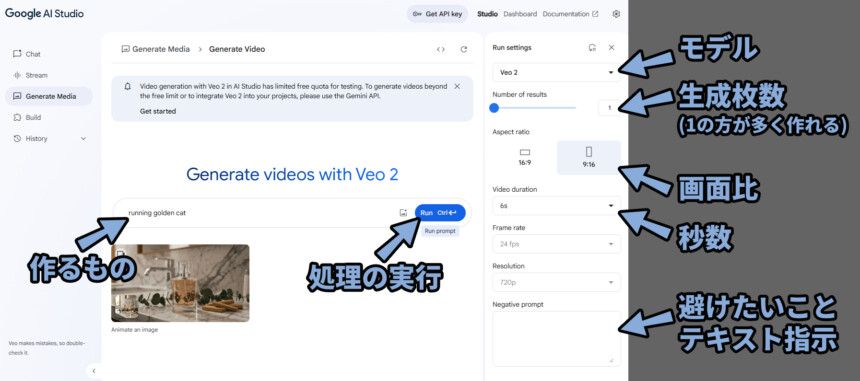This screenshot has width=860, height=381.
Task: Select the 9:16 aspect ratio
Action: coord(589,158)
